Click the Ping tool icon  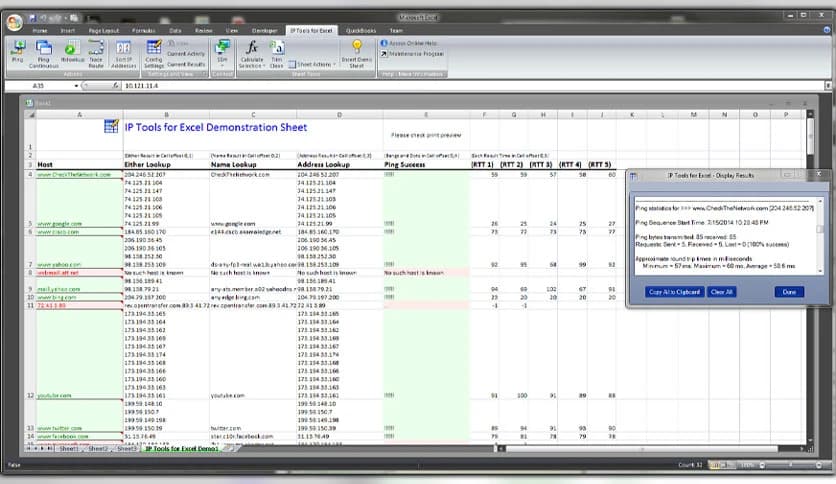coord(18,52)
